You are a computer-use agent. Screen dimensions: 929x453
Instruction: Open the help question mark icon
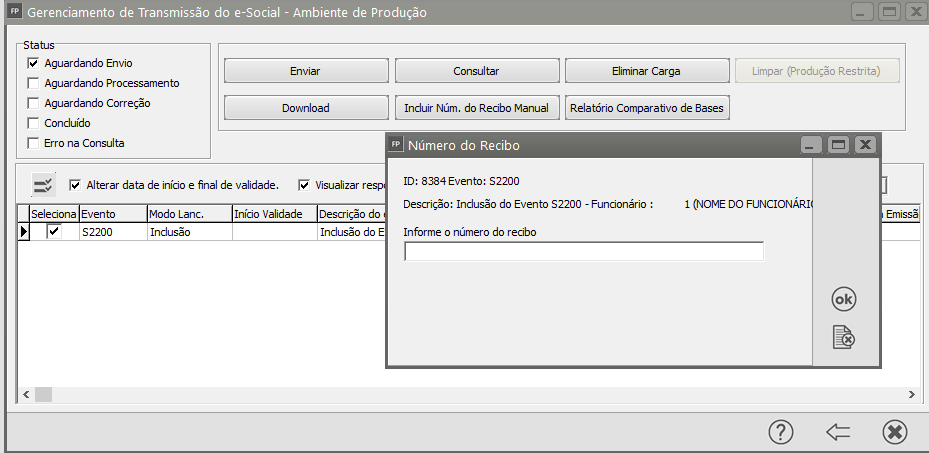781,432
